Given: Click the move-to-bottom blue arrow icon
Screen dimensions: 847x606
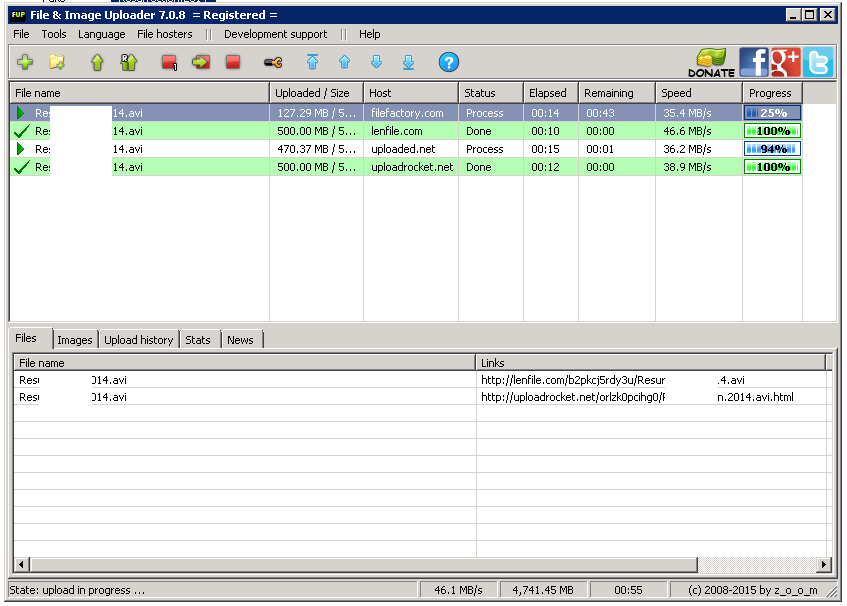Looking at the screenshot, I should (x=408, y=62).
